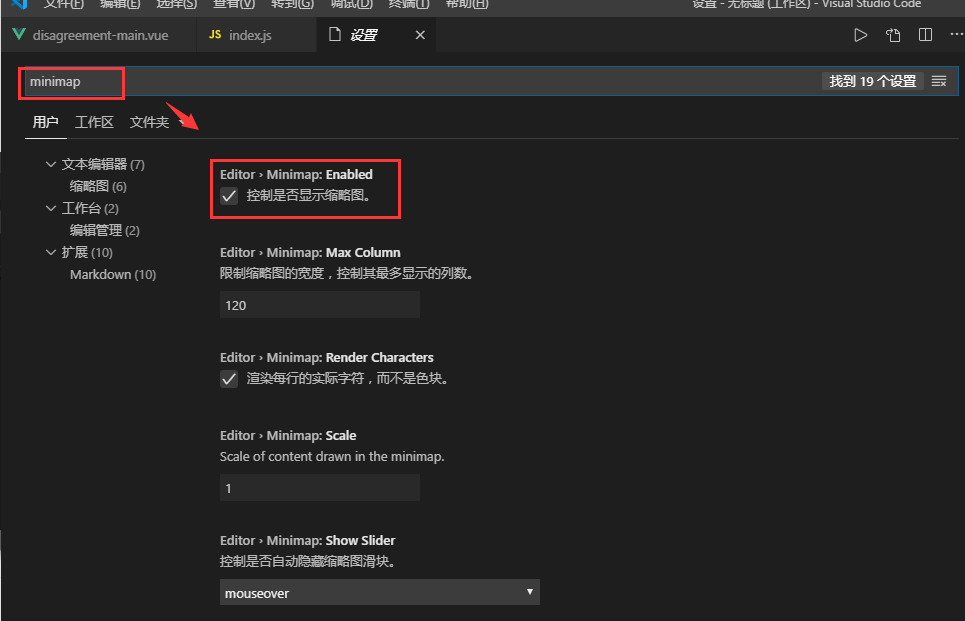This screenshot has height=621, width=965.
Task: Collapse the 文本编辑器 tree section
Action: point(51,163)
